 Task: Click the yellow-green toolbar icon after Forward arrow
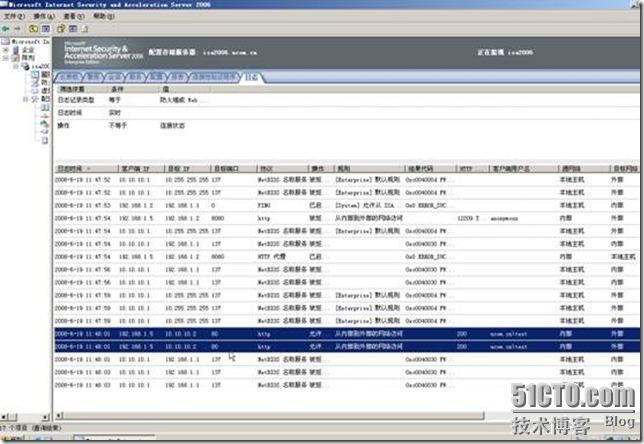pyautogui.click(x=33, y=29)
